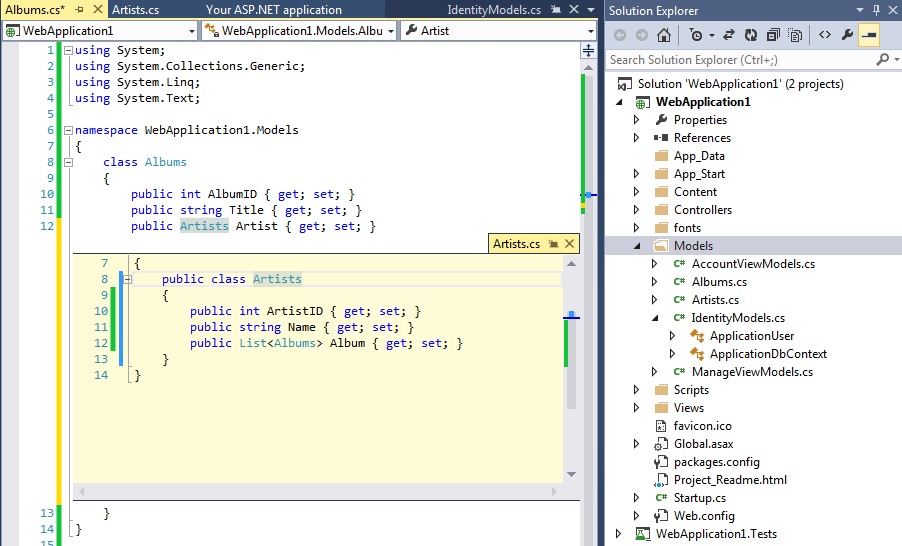Open the document tabs overflow dropdown
902x546 pixels.
pos(591,10)
